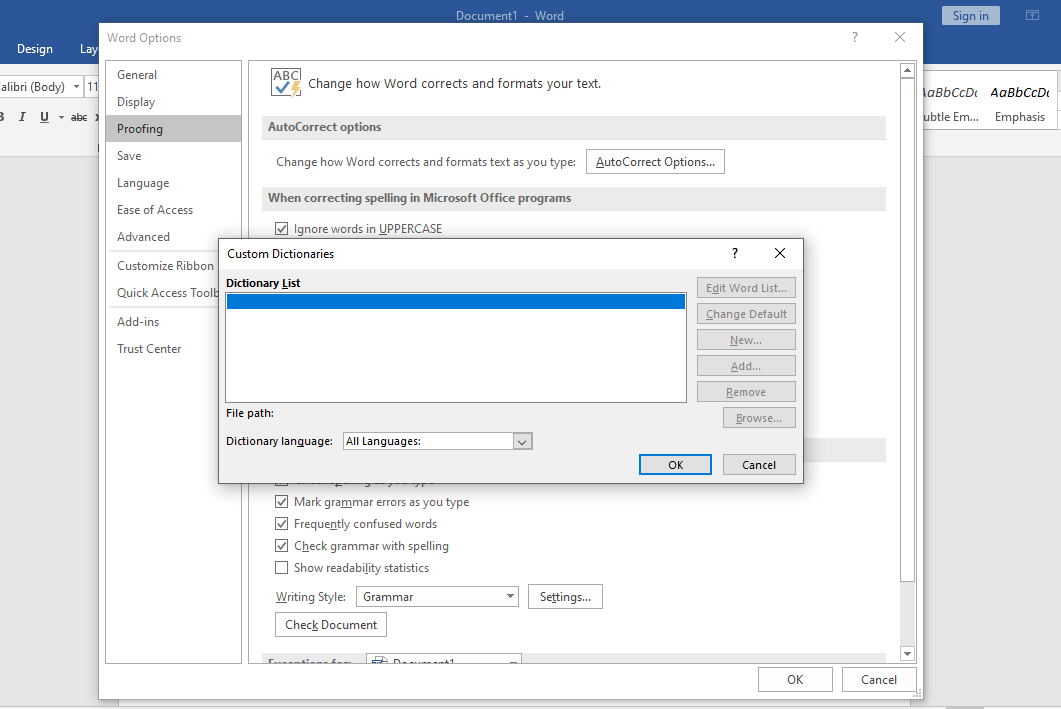Viewport: 1061px width, 709px height.
Task: Select the Ease of Access category
Action: 173,210
